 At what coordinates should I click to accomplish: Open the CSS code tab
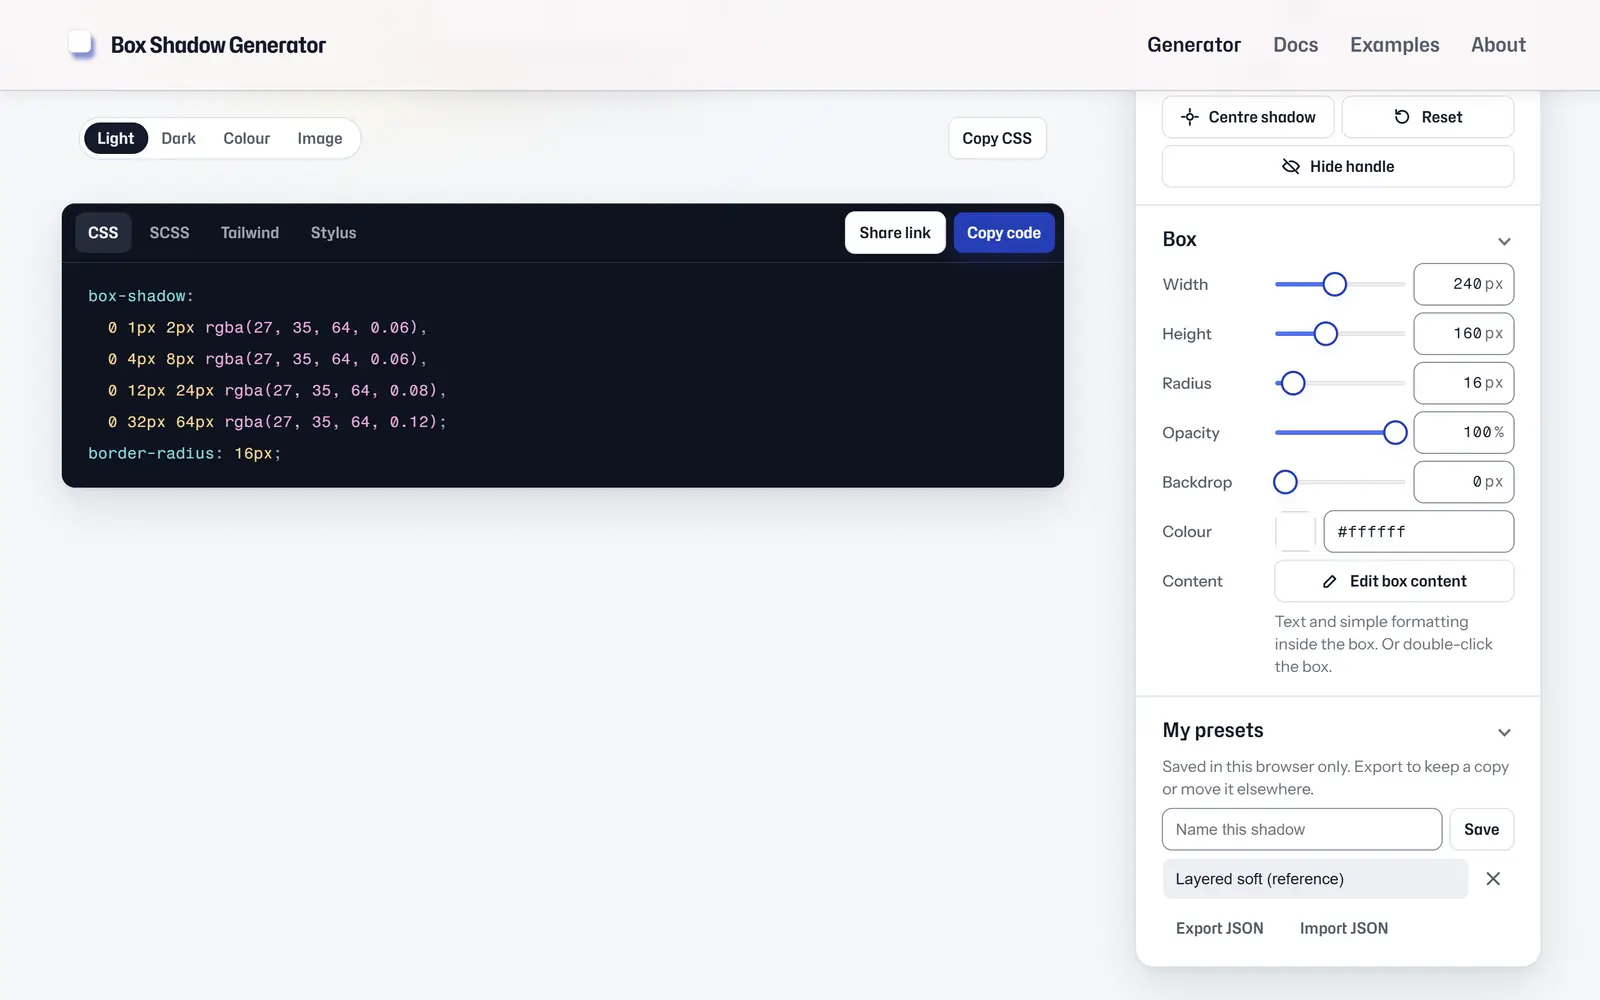(x=103, y=233)
